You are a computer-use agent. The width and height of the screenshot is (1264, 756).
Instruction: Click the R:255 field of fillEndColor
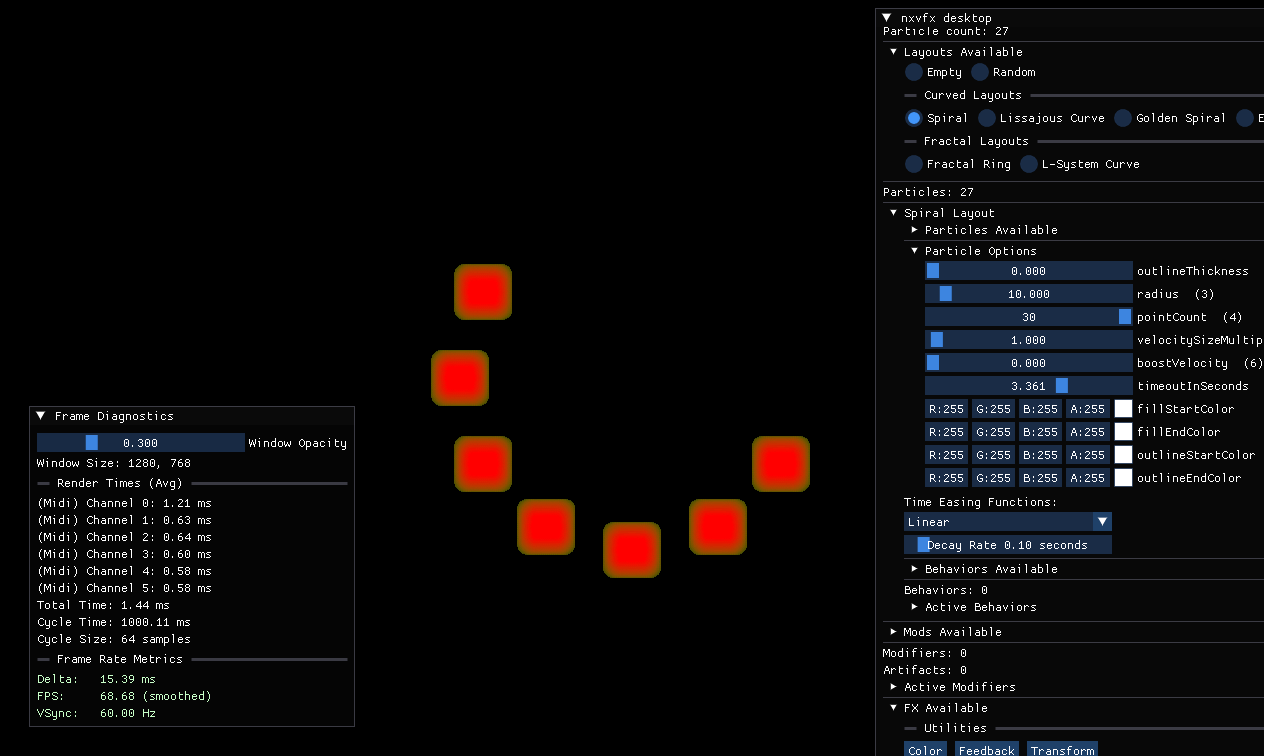(946, 431)
